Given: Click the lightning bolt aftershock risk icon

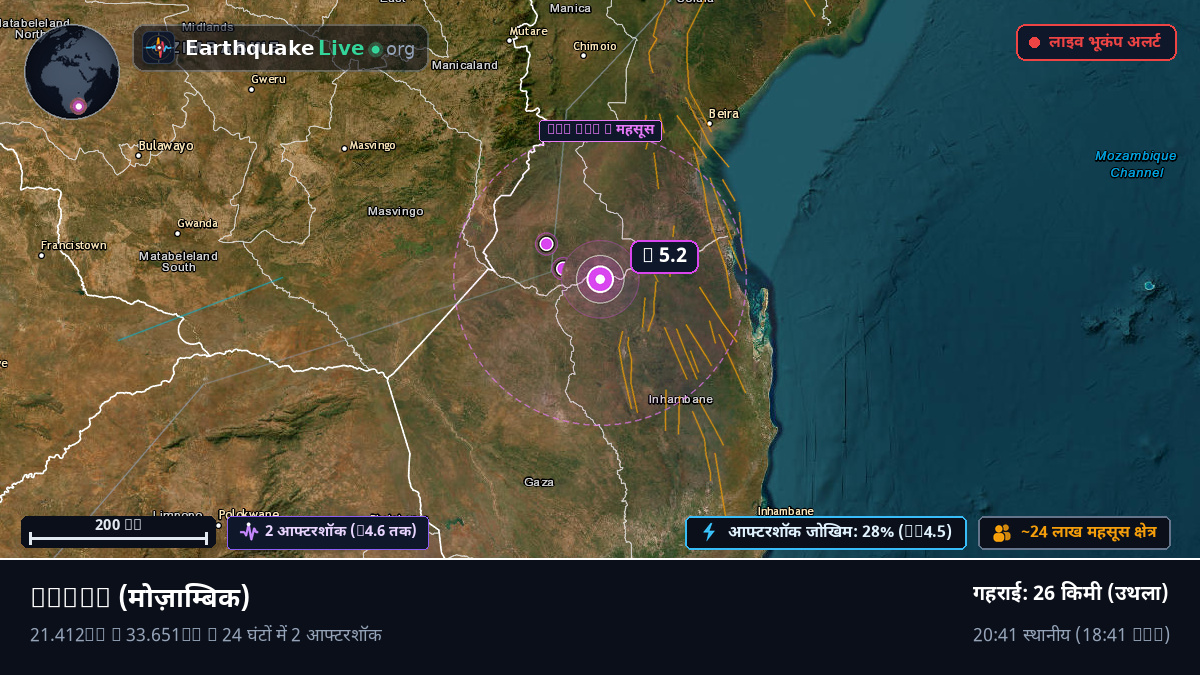Looking at the screenshot, I should (709, 532).
